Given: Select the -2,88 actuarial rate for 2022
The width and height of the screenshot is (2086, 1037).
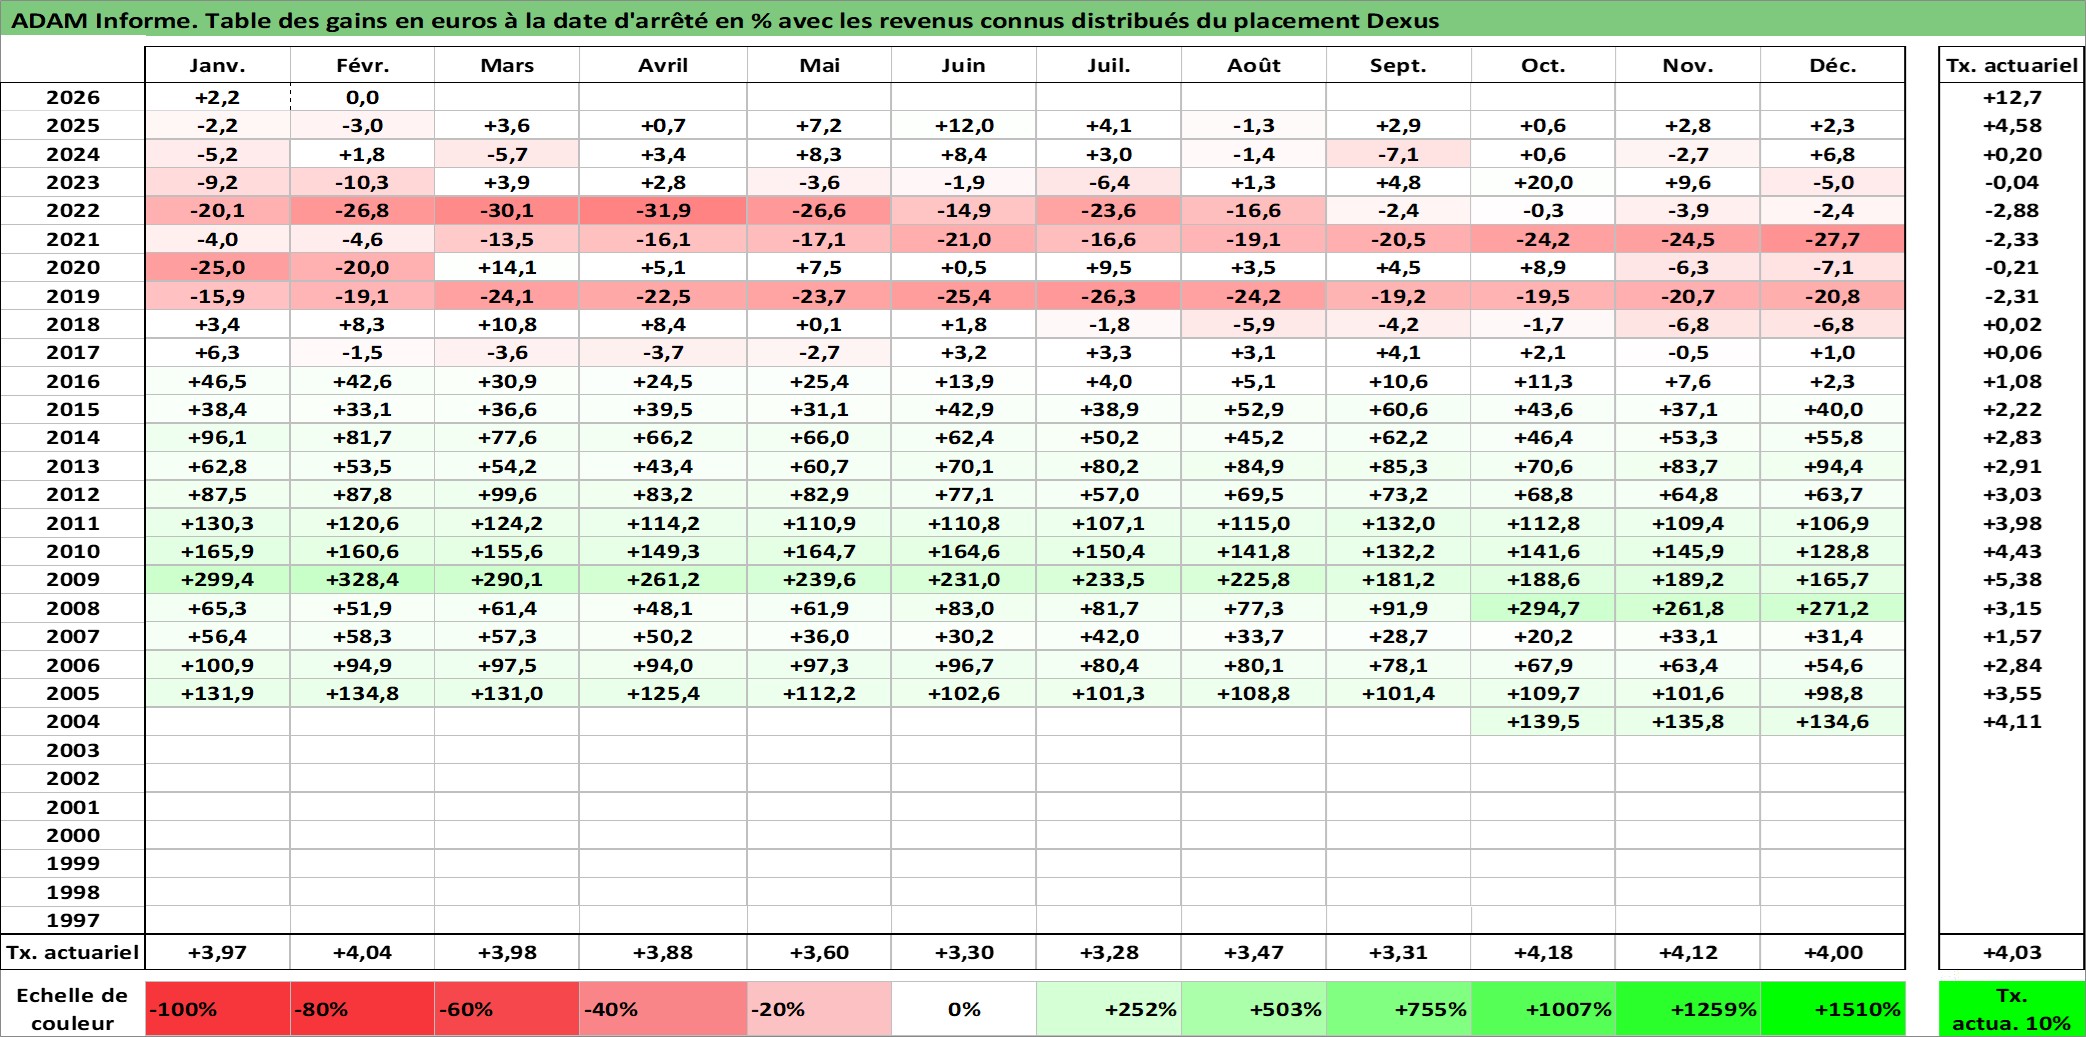Looking at the screenshot, I should pos(2011,210).
